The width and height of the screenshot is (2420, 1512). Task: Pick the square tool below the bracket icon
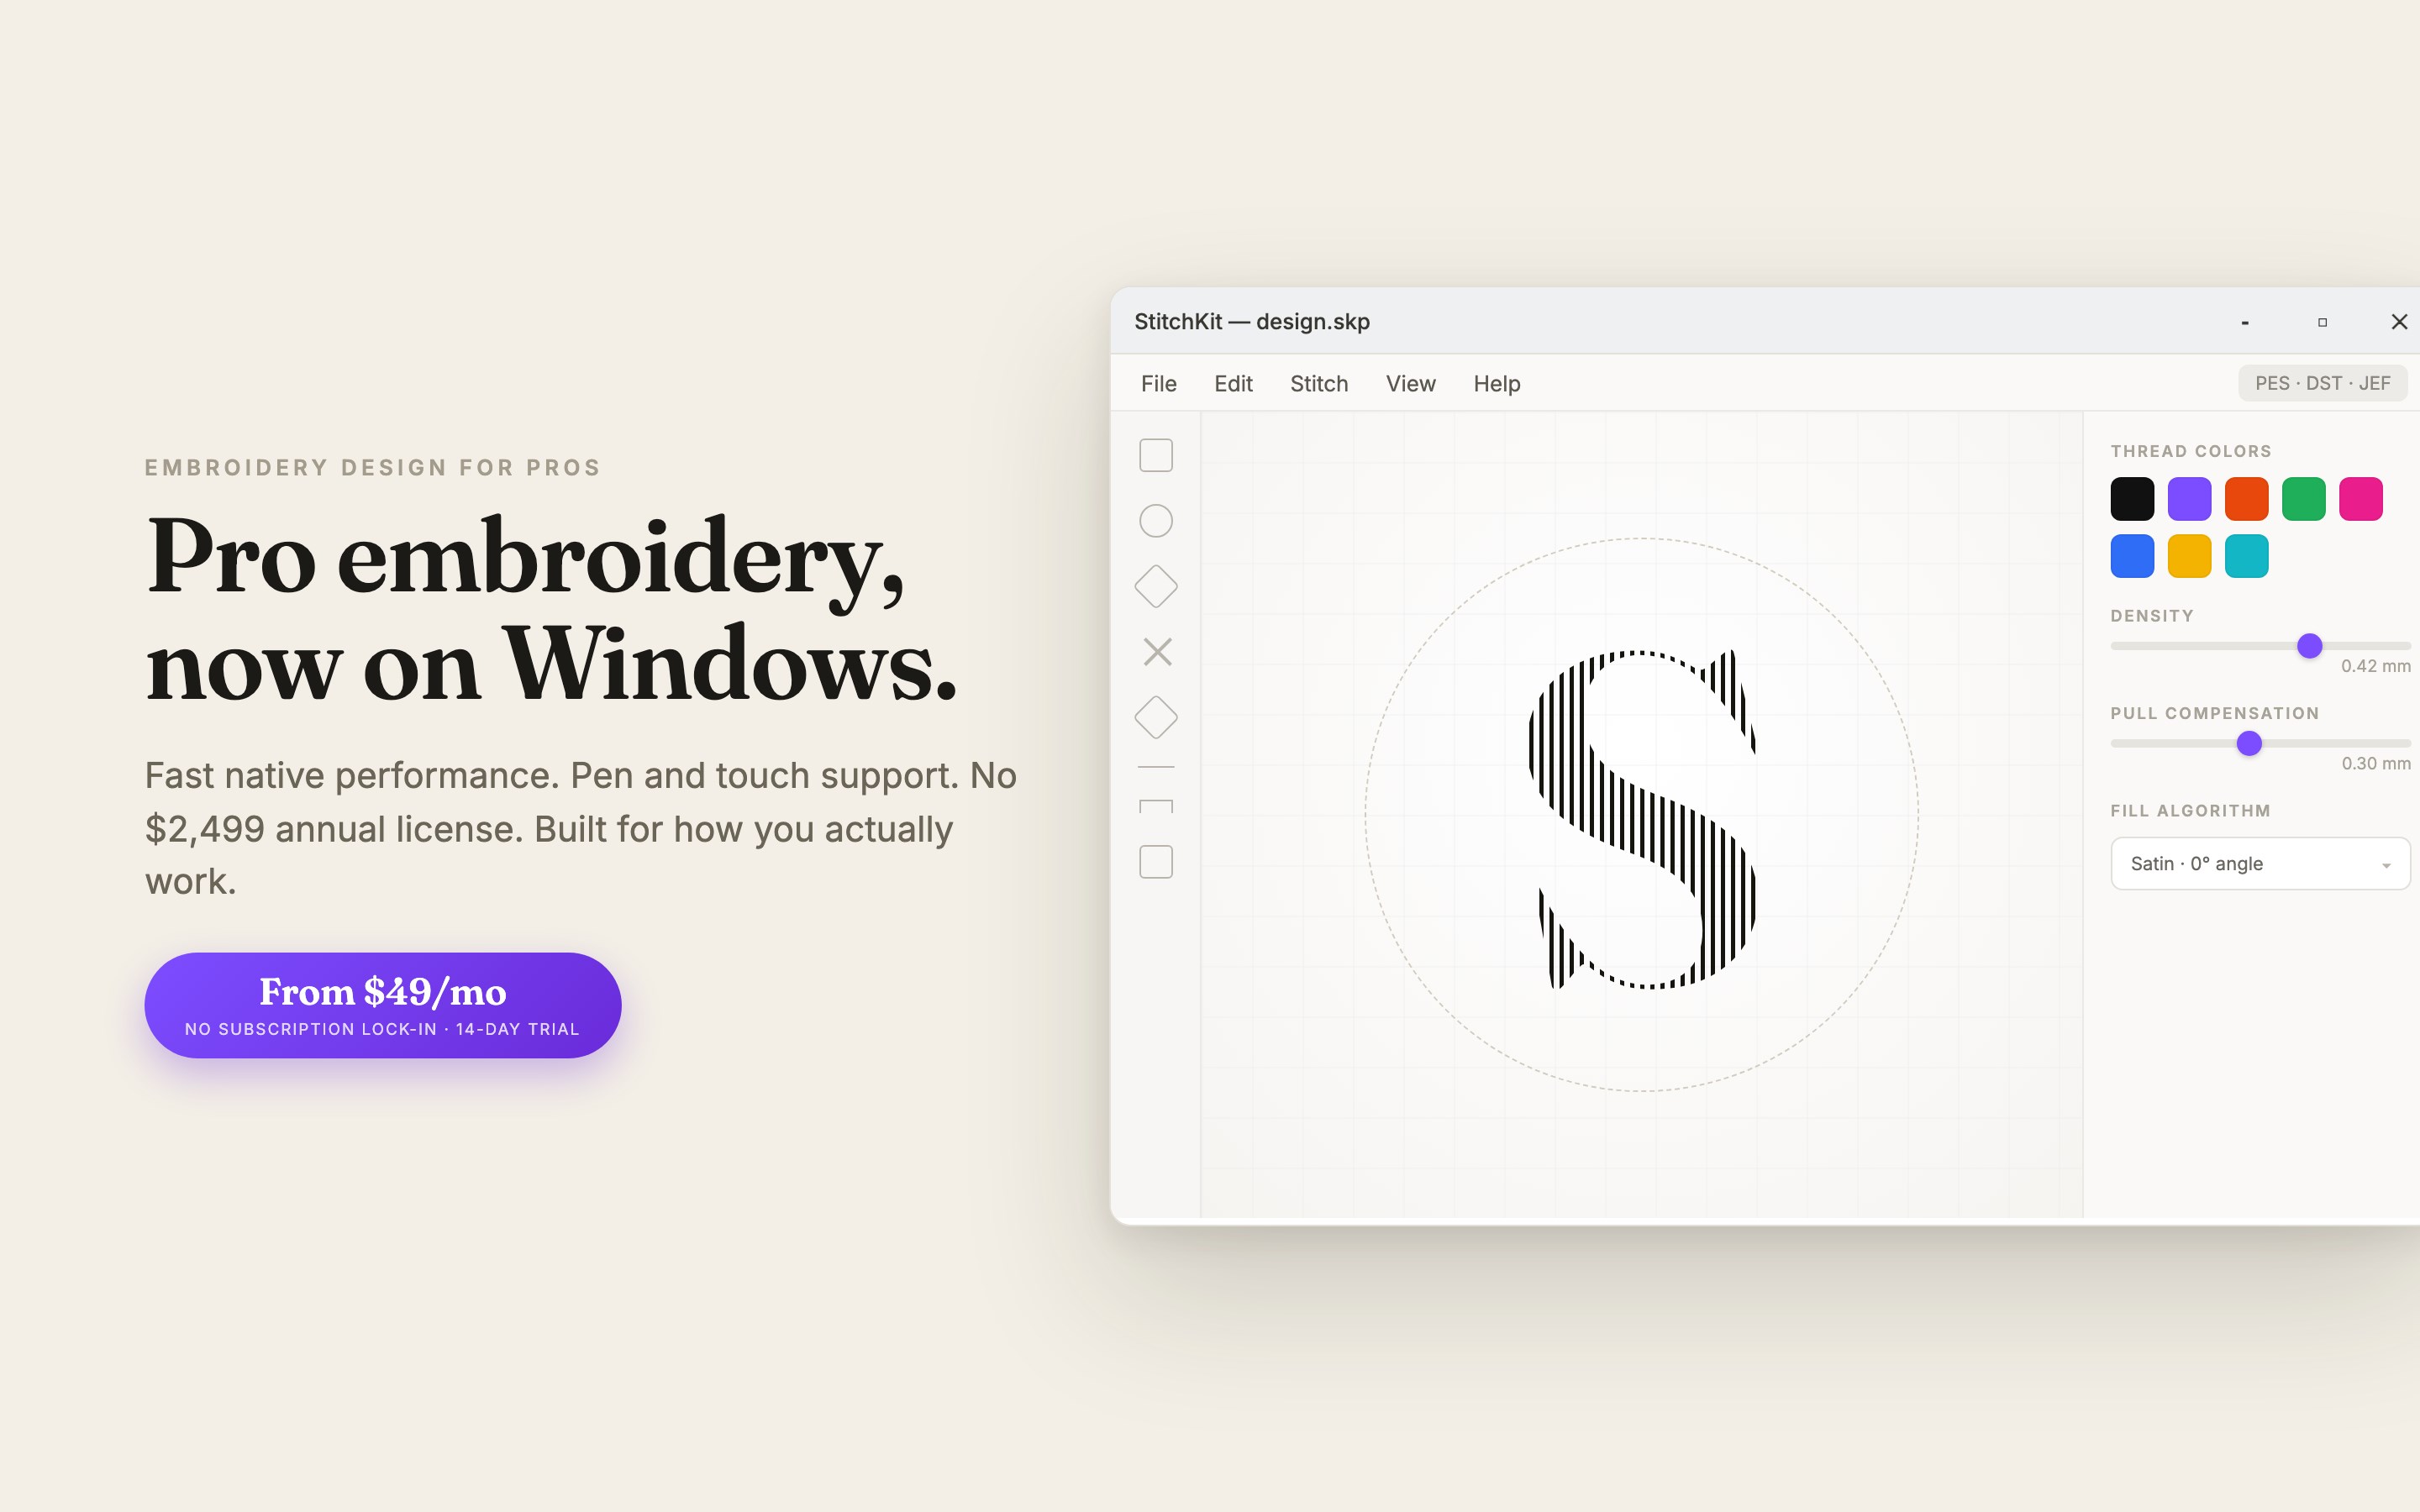pos(1156,862)
